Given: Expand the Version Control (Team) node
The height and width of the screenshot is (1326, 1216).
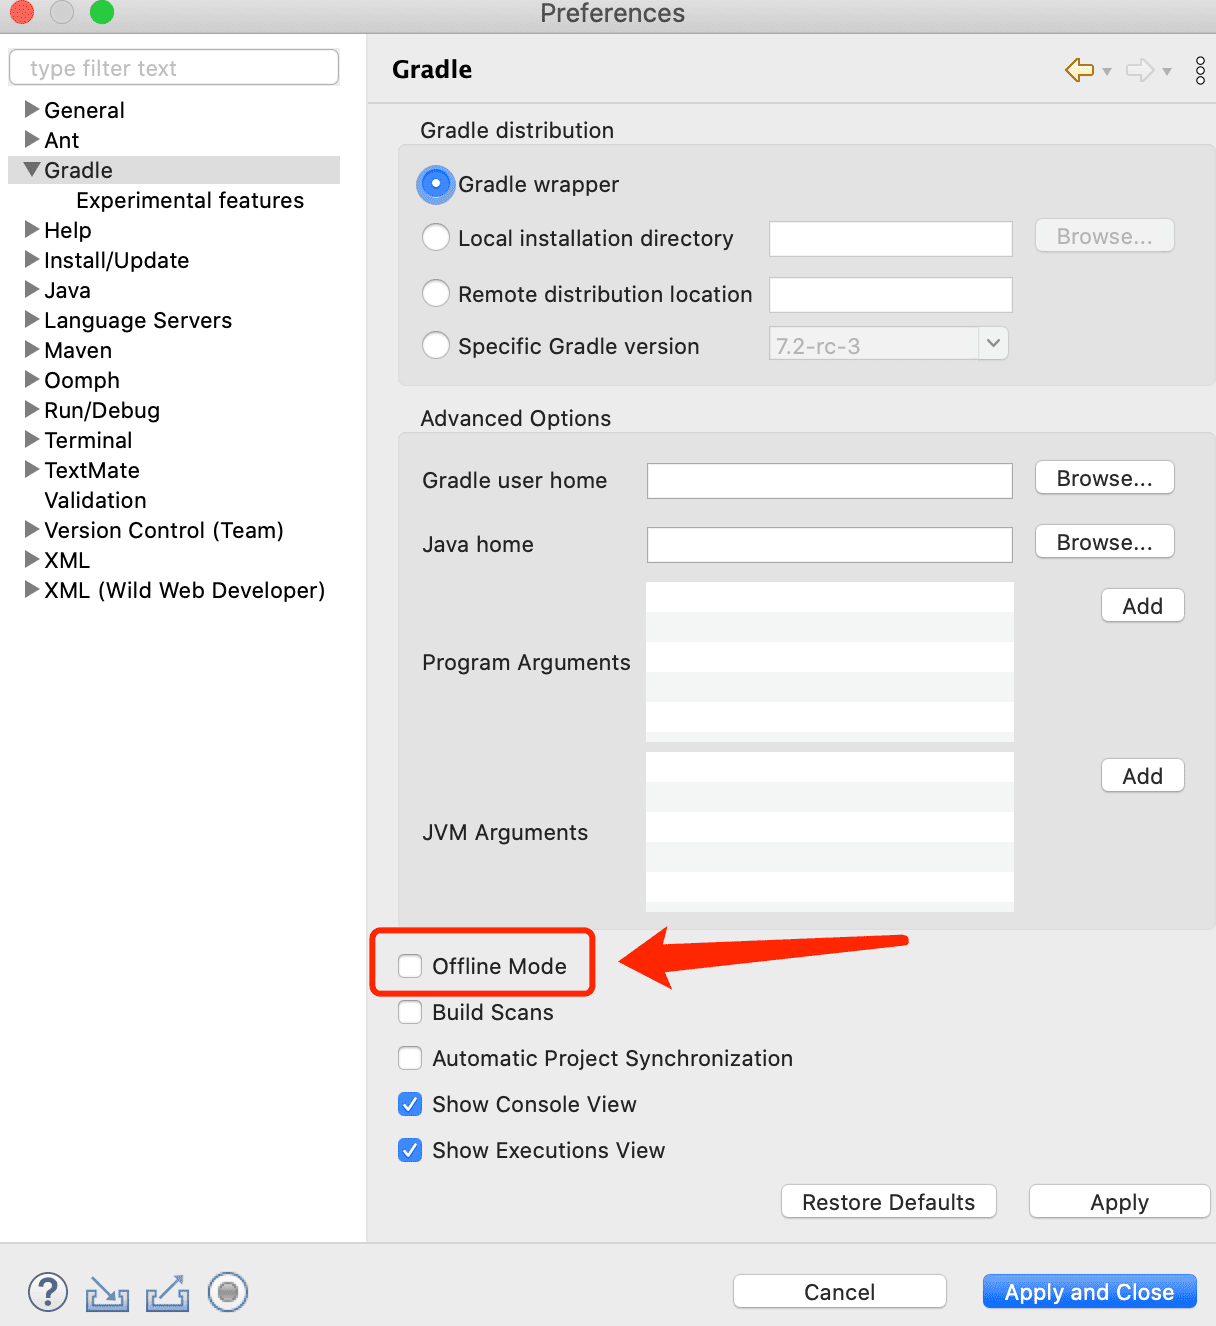Looking at the screenshot, I should pyautogui.click(x=32, y=529).
